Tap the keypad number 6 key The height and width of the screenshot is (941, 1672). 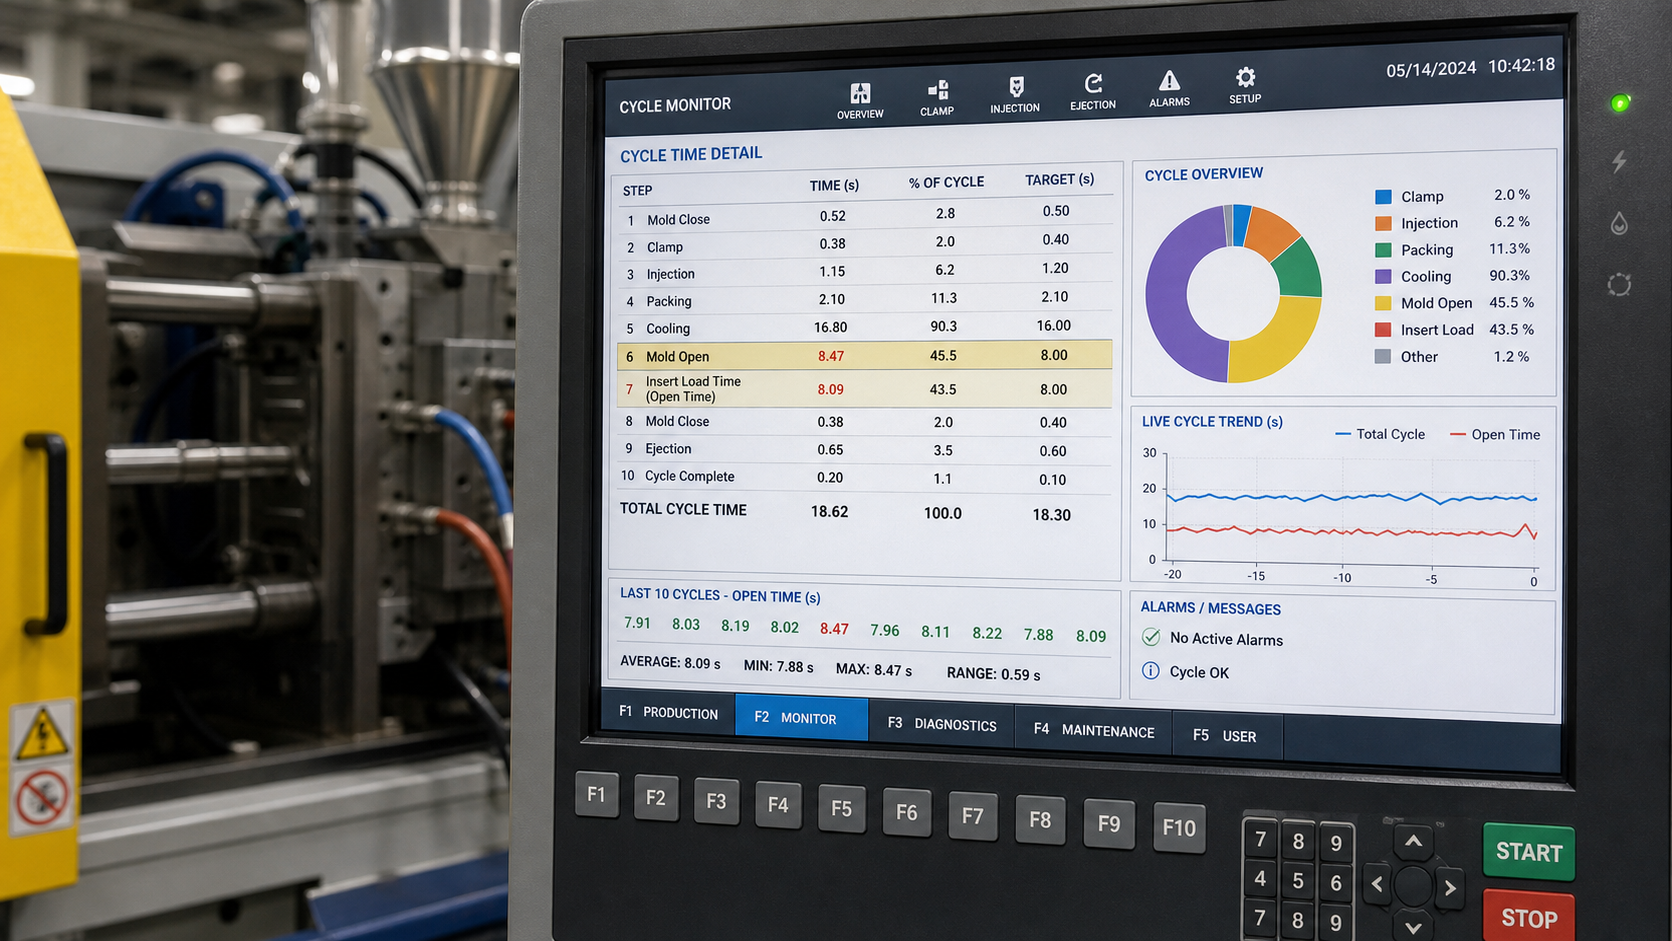(1336, 884)
